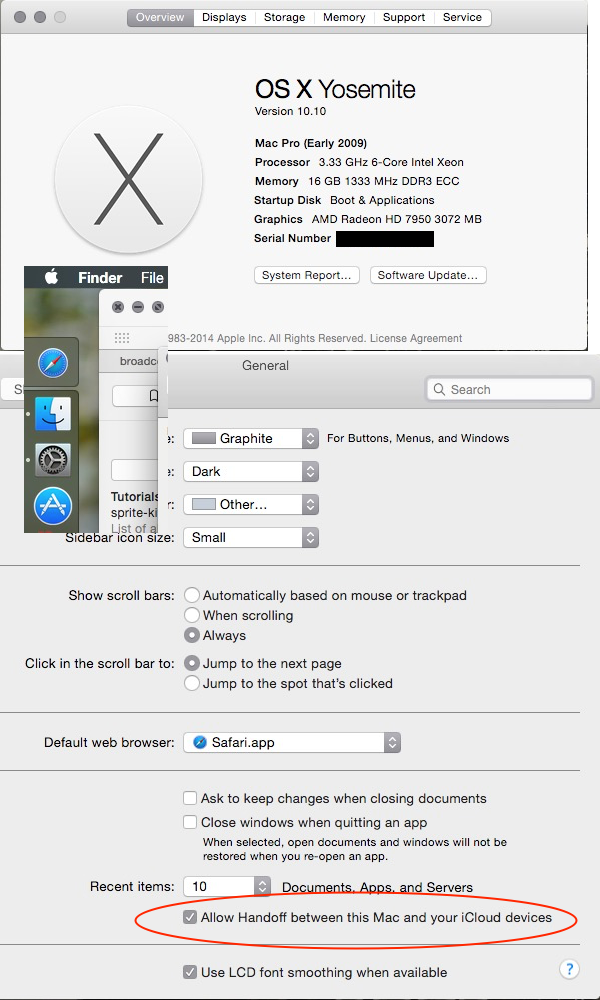Screen dimensions: 600x1000
Task: Click the Graphite color swatch
Action: click(x=203, y=438)
